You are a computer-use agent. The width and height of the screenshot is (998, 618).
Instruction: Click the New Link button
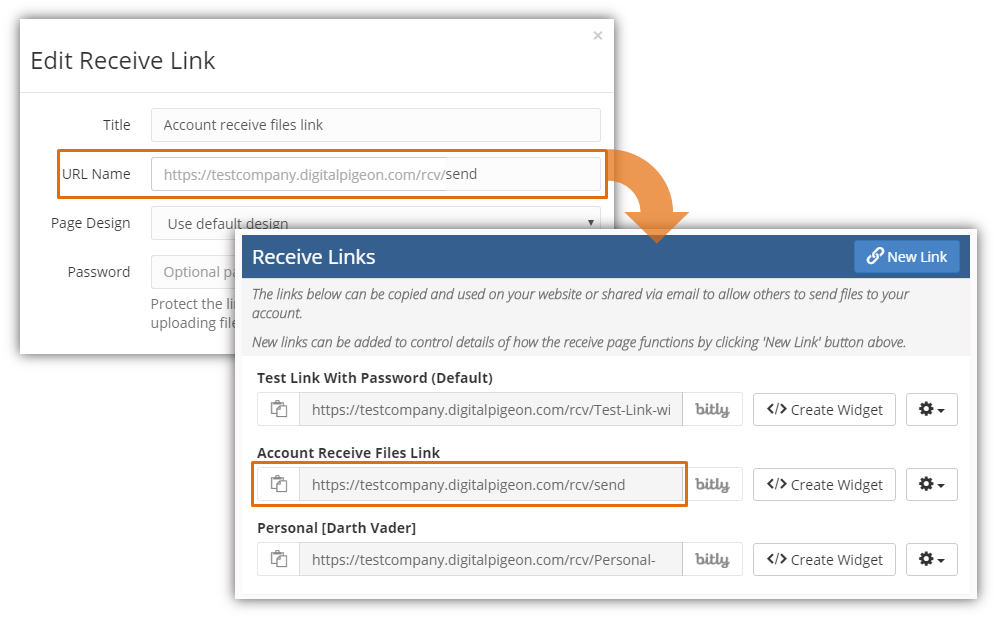tap(906, 256)
